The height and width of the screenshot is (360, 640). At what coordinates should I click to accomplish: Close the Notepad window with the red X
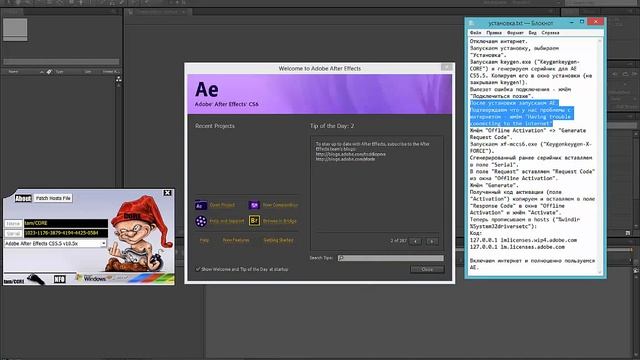[x=596, y=22]
